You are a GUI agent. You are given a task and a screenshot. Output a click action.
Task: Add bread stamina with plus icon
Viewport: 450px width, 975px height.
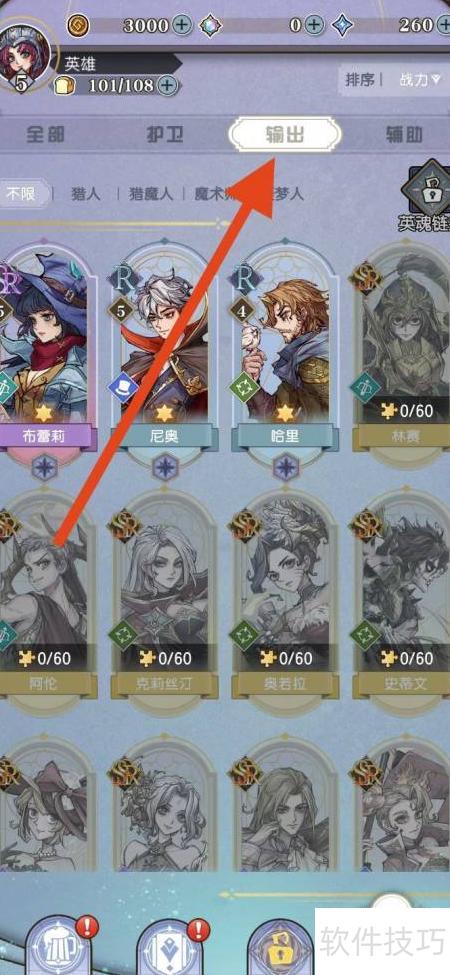[167, 85]
